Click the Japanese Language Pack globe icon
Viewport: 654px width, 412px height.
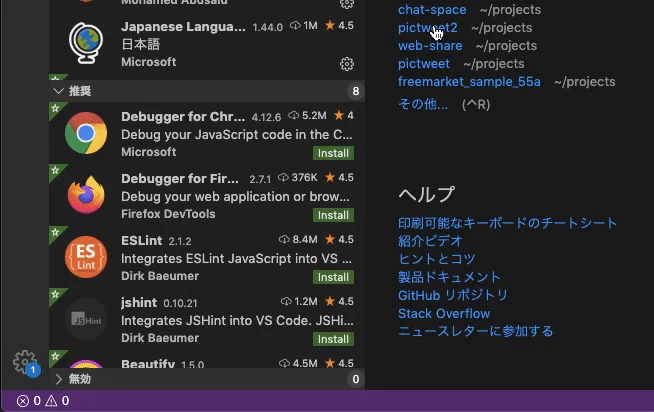tap(86, 43)
